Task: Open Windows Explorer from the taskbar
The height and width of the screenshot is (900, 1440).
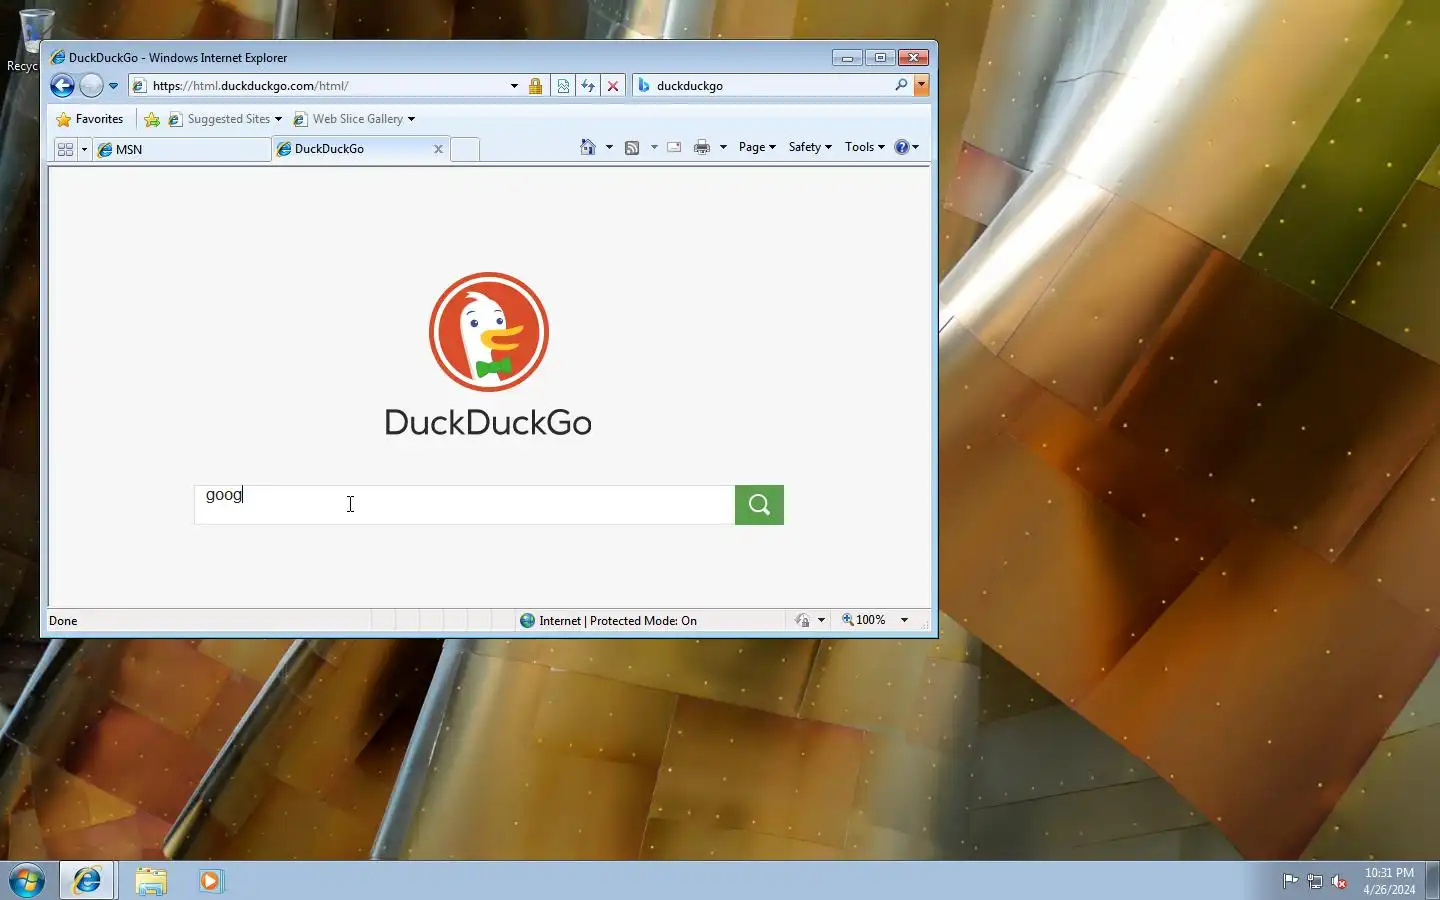Action: 151,881
